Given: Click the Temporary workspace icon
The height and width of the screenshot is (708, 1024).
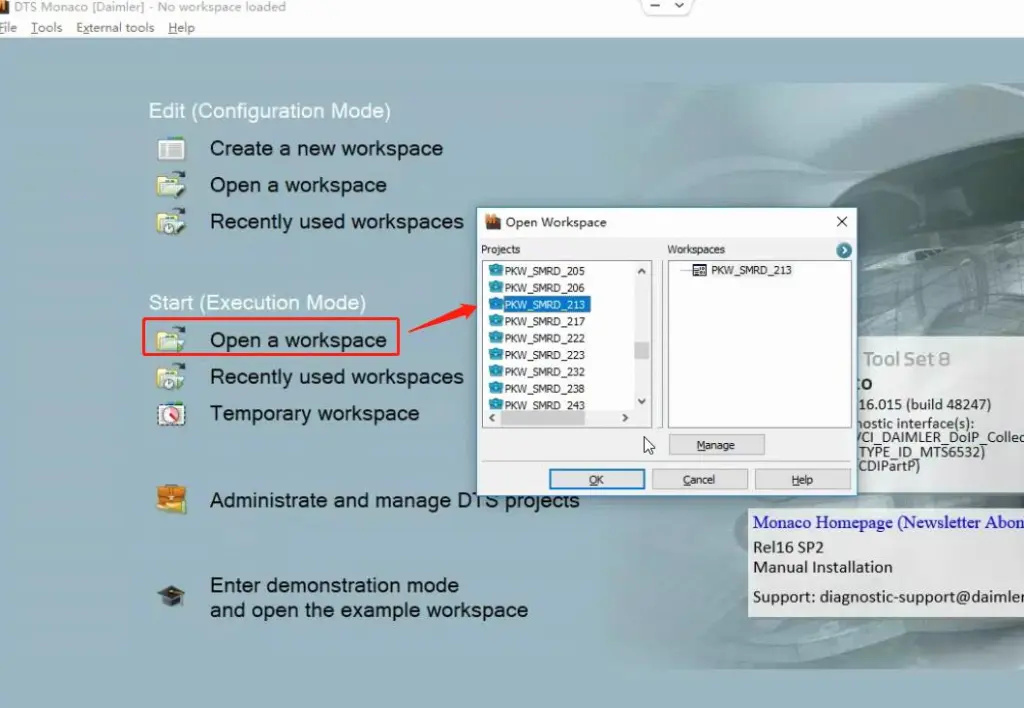Looking at the screenshot, I should click(171, 414).
